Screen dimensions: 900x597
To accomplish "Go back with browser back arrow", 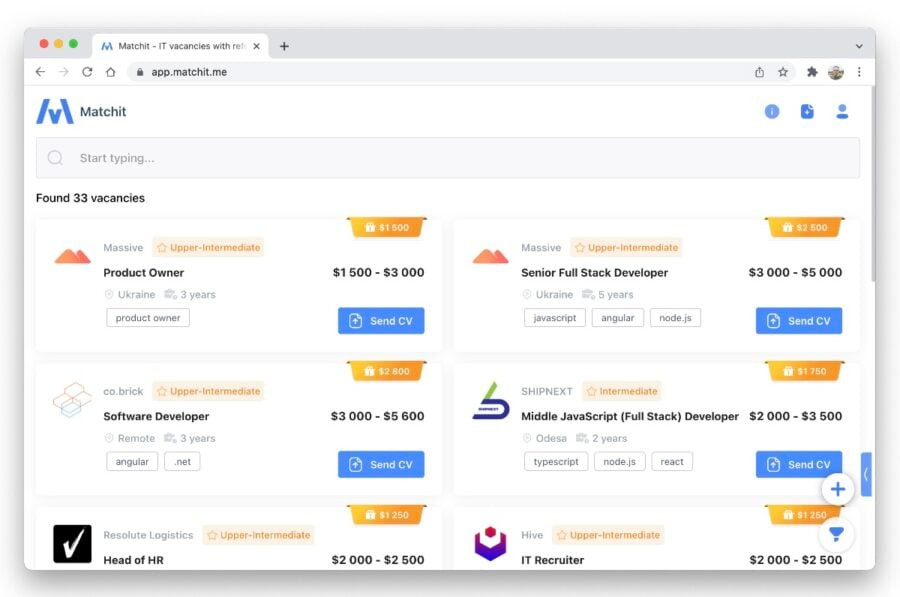I will click(40, 72).
